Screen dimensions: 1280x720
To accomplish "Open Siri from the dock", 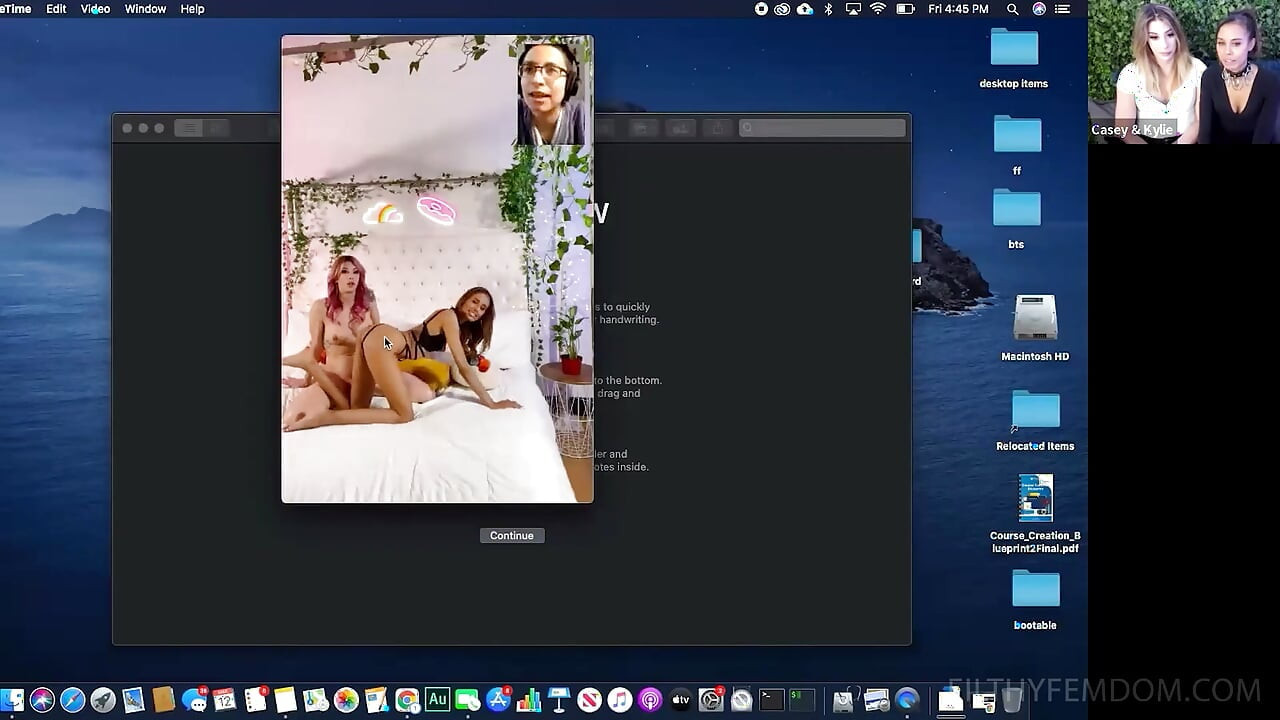I will click(42, 700).
